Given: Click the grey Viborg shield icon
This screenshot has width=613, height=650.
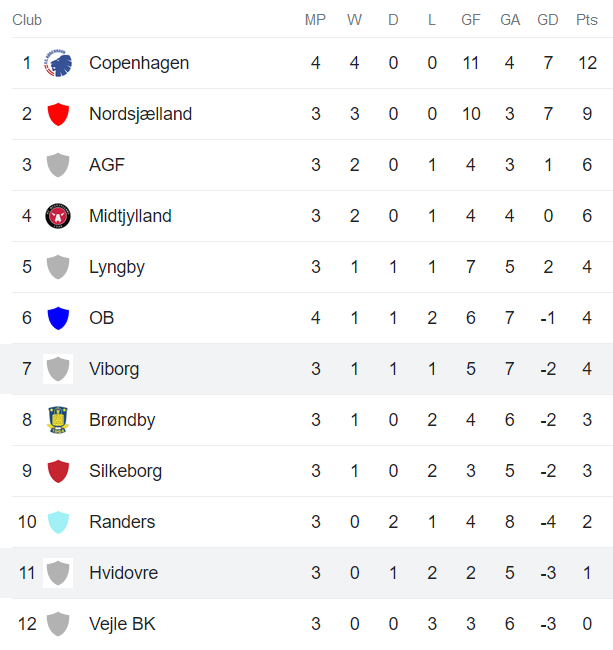Looking at the screenshot, I should pos(58,369).
